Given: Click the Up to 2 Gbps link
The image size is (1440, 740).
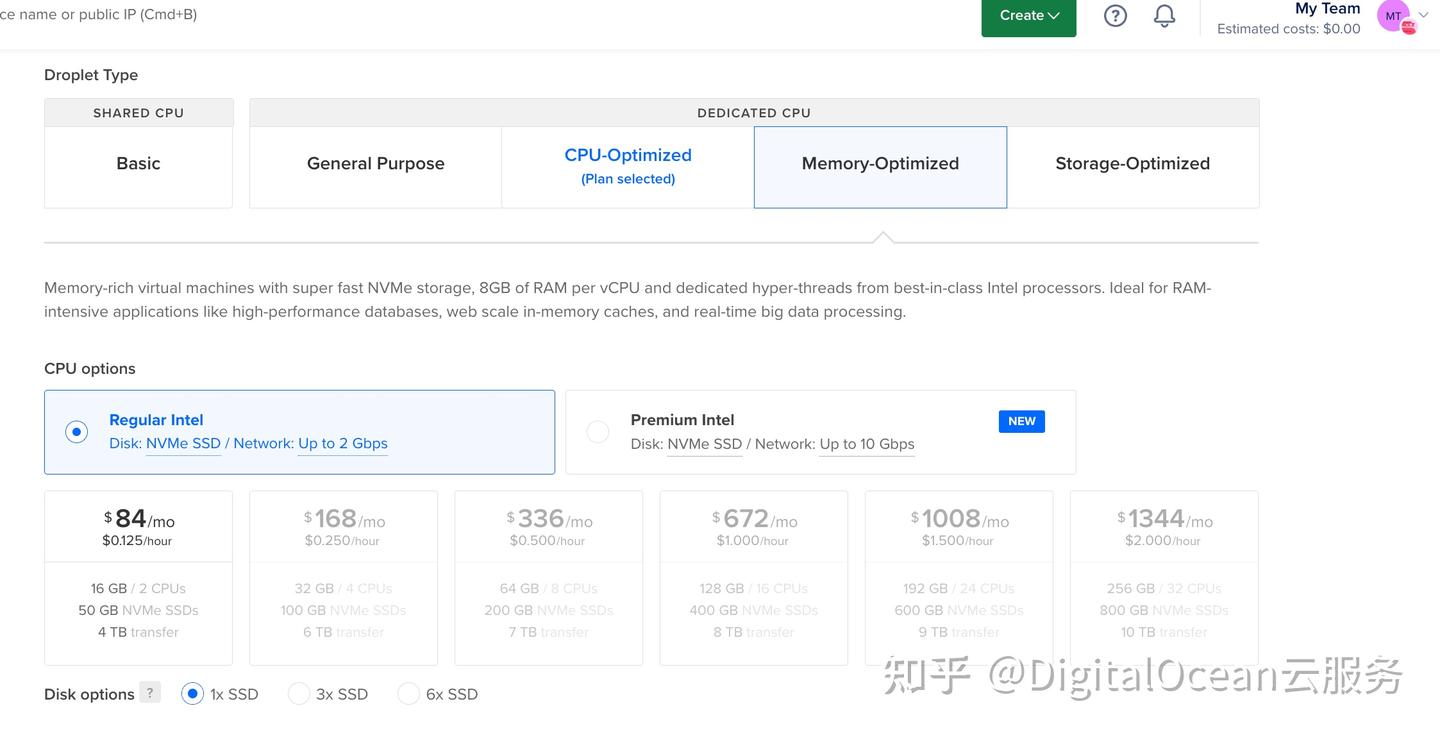Looking at the screenshot, I should click(x=342, y=443).
